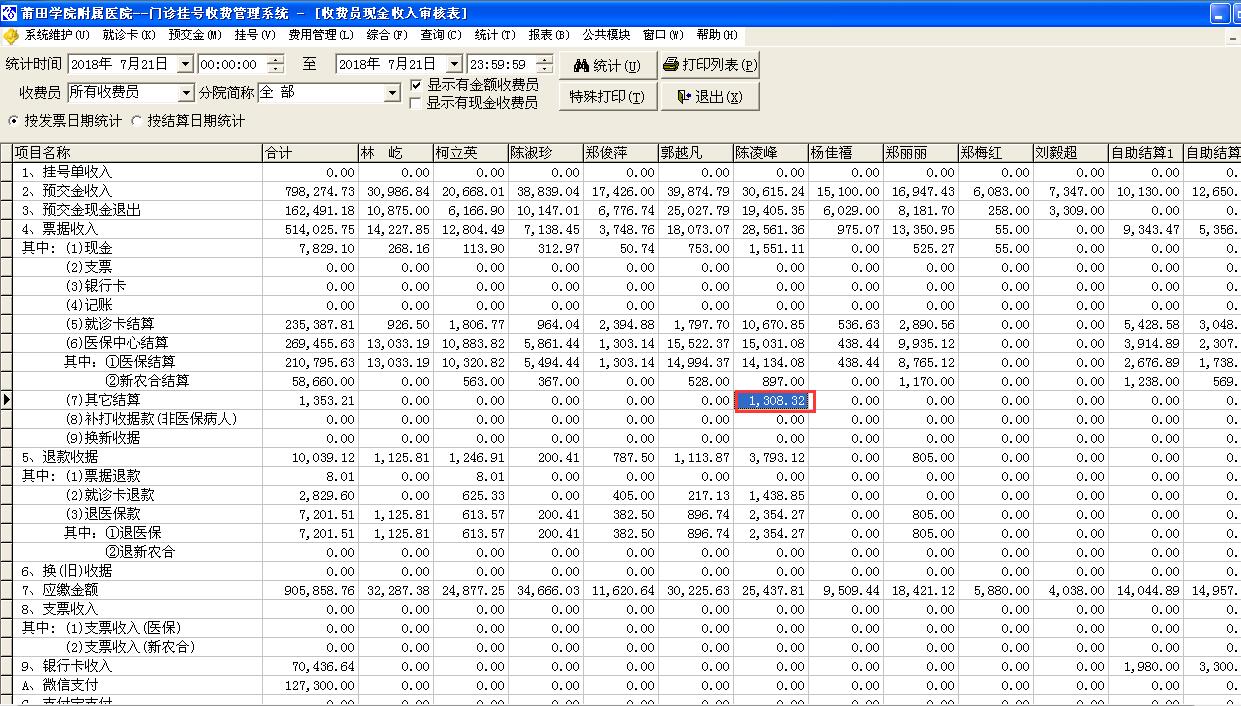1241x706 pixels.
Task: Open the 帮助(H) menu
Action: [717, 35]
